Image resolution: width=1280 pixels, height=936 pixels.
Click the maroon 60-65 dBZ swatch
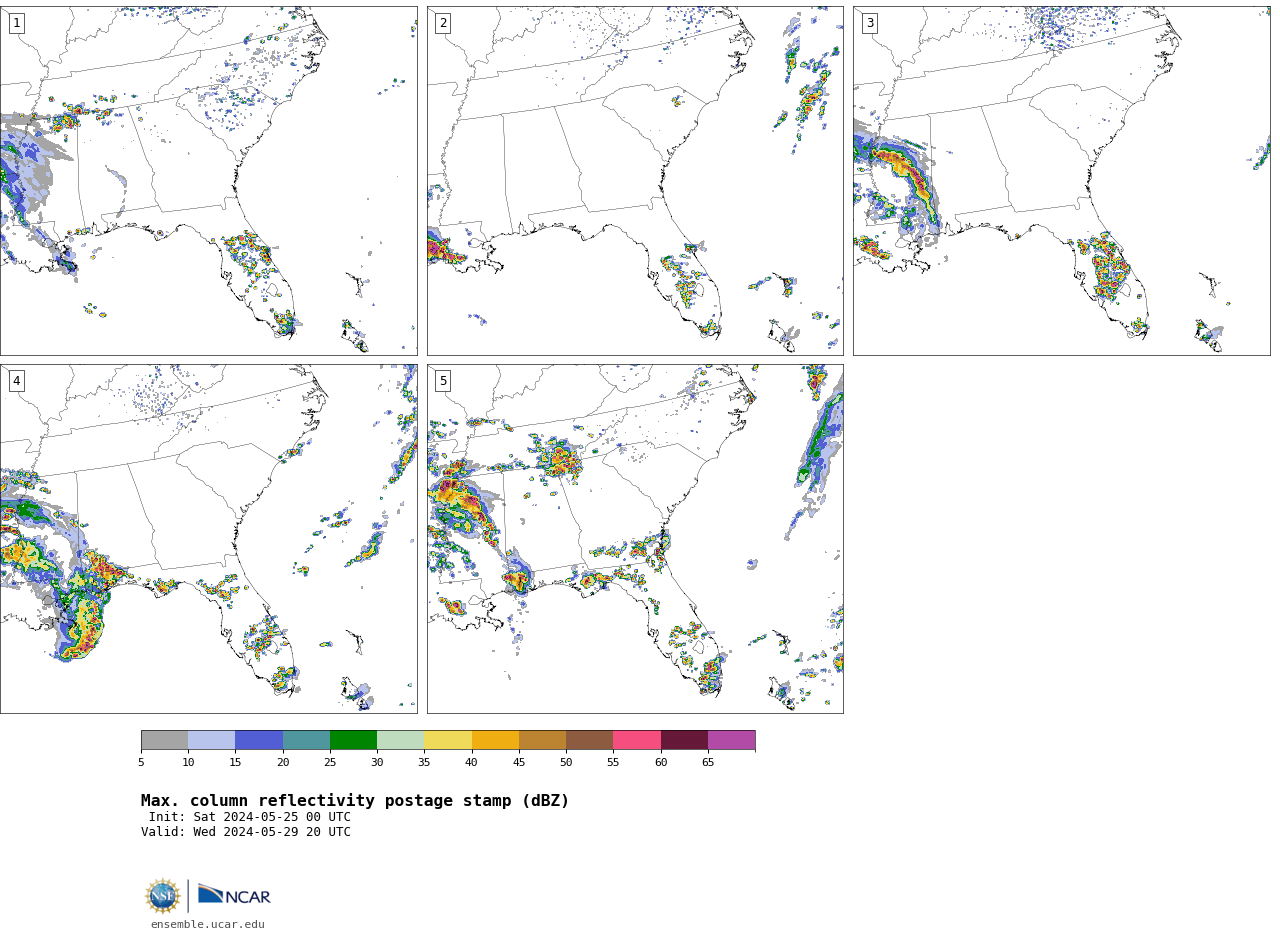684,740
